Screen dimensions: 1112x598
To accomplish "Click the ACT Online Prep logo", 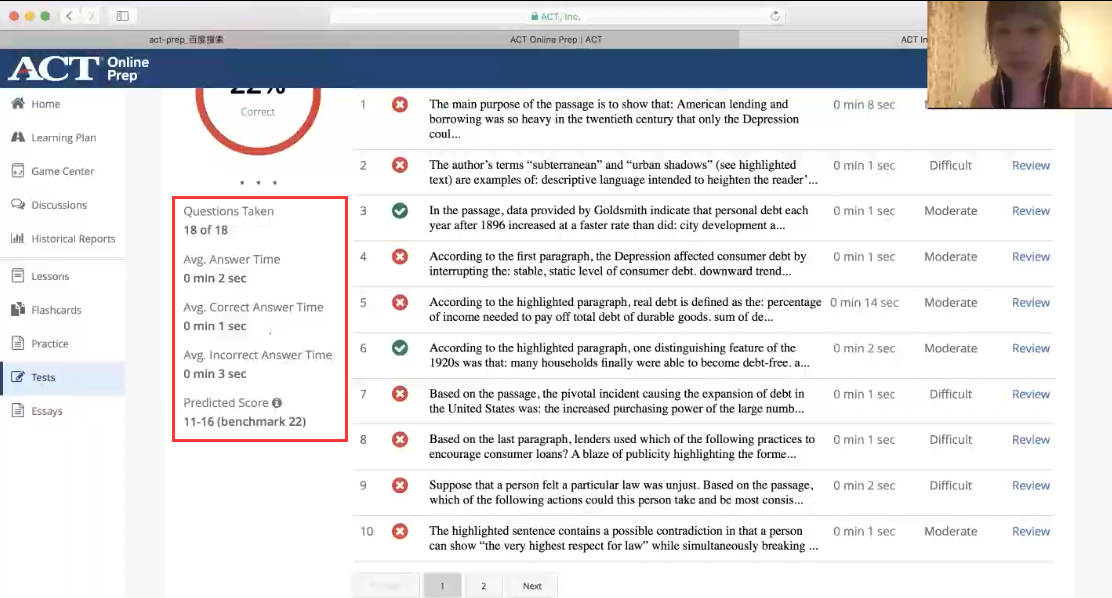I will 79,69.
